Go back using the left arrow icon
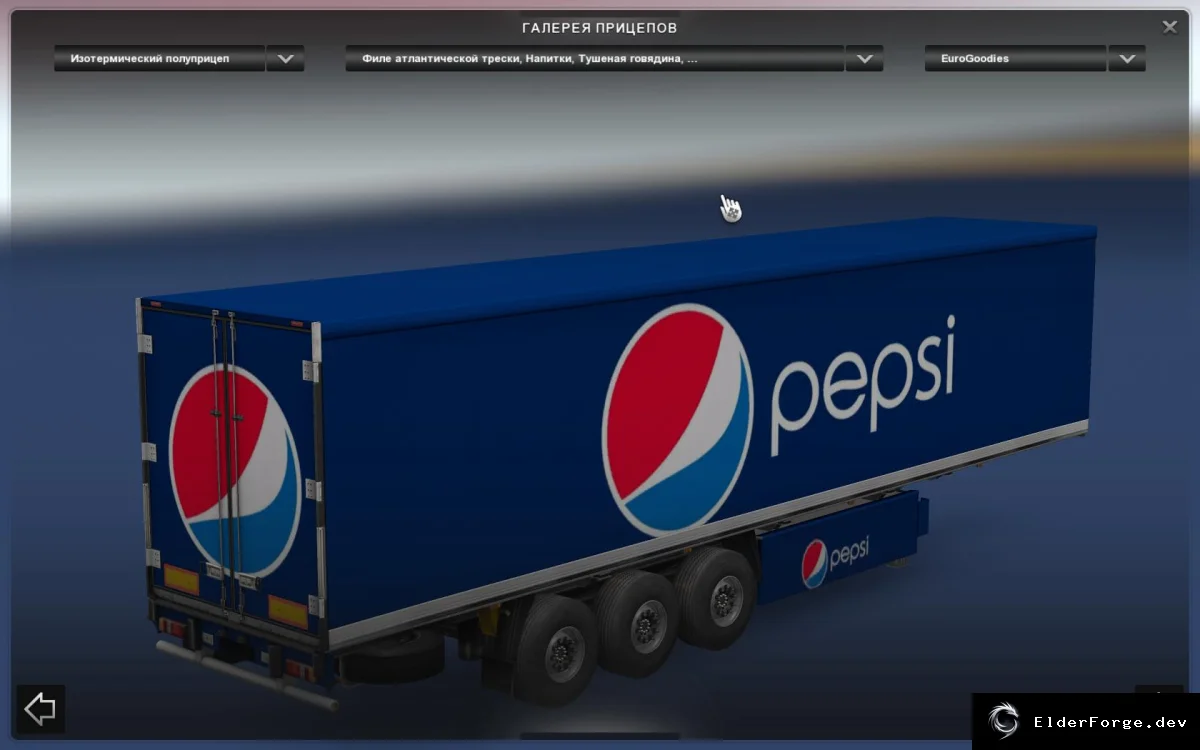This screenshot has height=750, width=1200. pos(40,709)
